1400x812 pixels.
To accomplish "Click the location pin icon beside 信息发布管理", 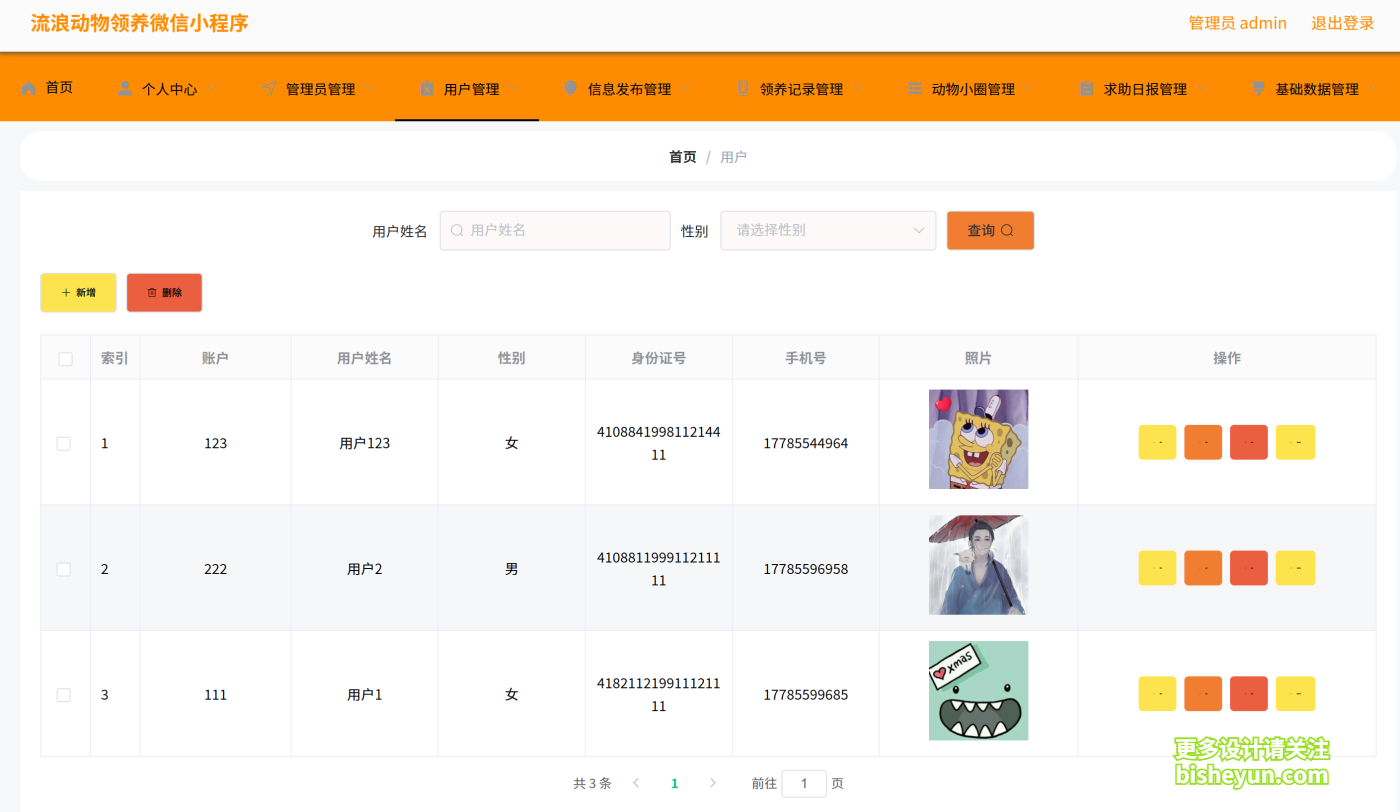I will tap(571, 88).
